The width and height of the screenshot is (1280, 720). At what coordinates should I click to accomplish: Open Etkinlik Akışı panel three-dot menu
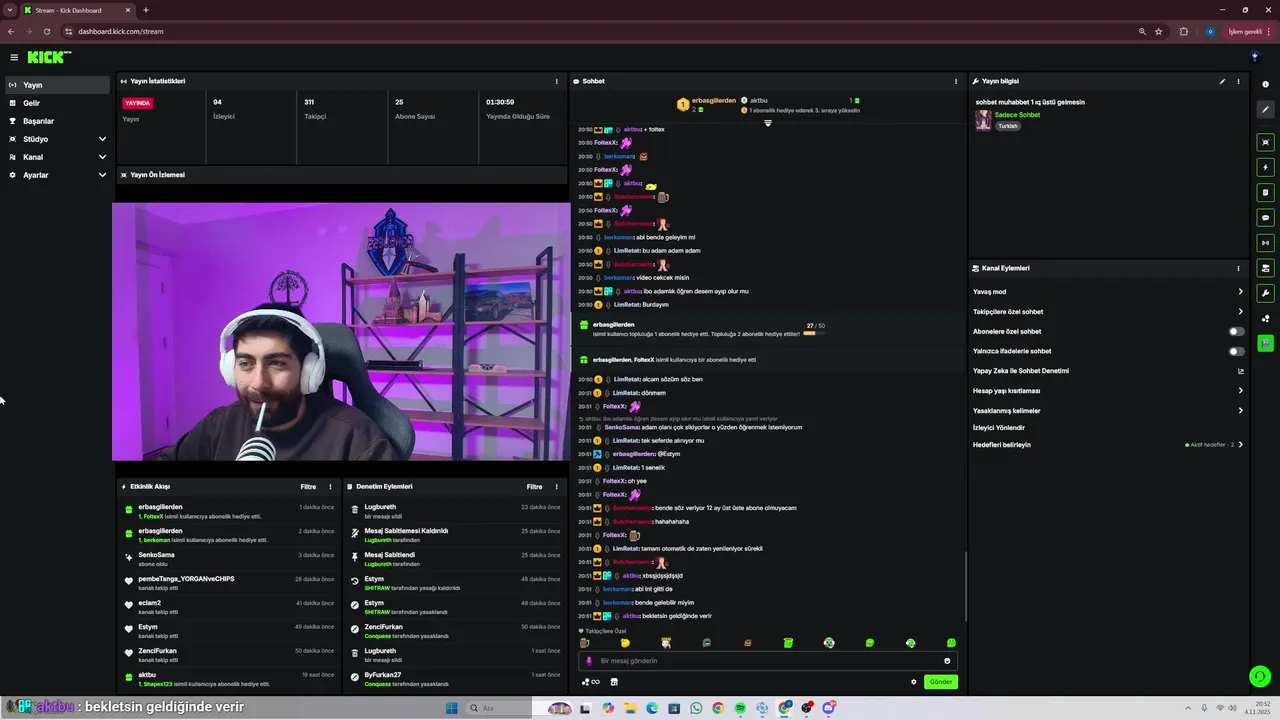330,487
